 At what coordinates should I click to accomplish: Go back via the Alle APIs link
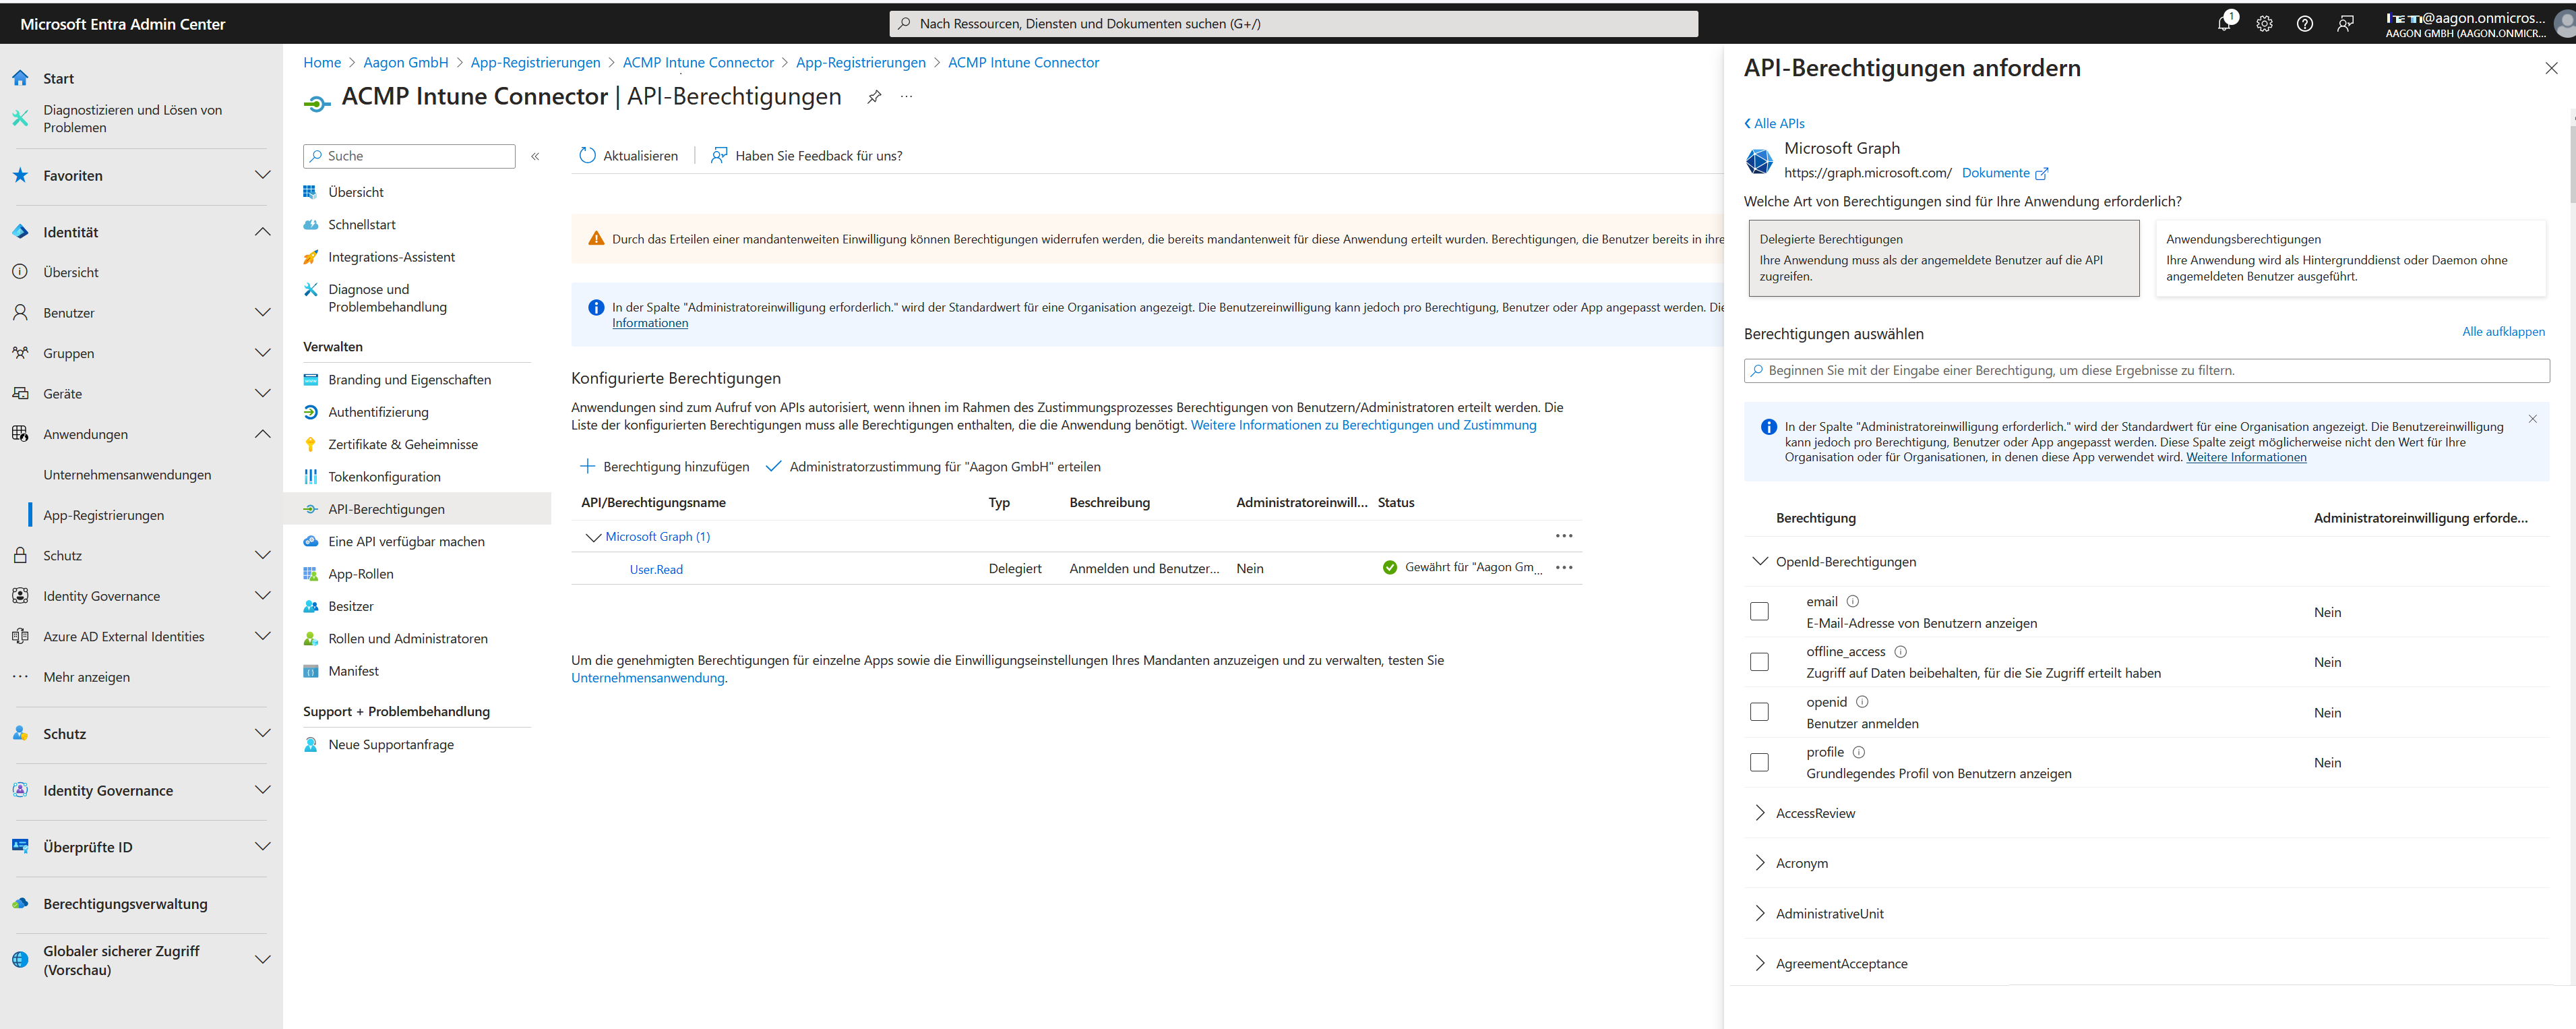coord(1775,124)
